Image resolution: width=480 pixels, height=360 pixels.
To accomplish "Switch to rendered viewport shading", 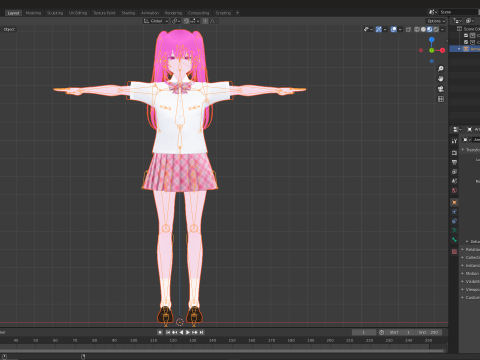I will click(x=436, y=29).
